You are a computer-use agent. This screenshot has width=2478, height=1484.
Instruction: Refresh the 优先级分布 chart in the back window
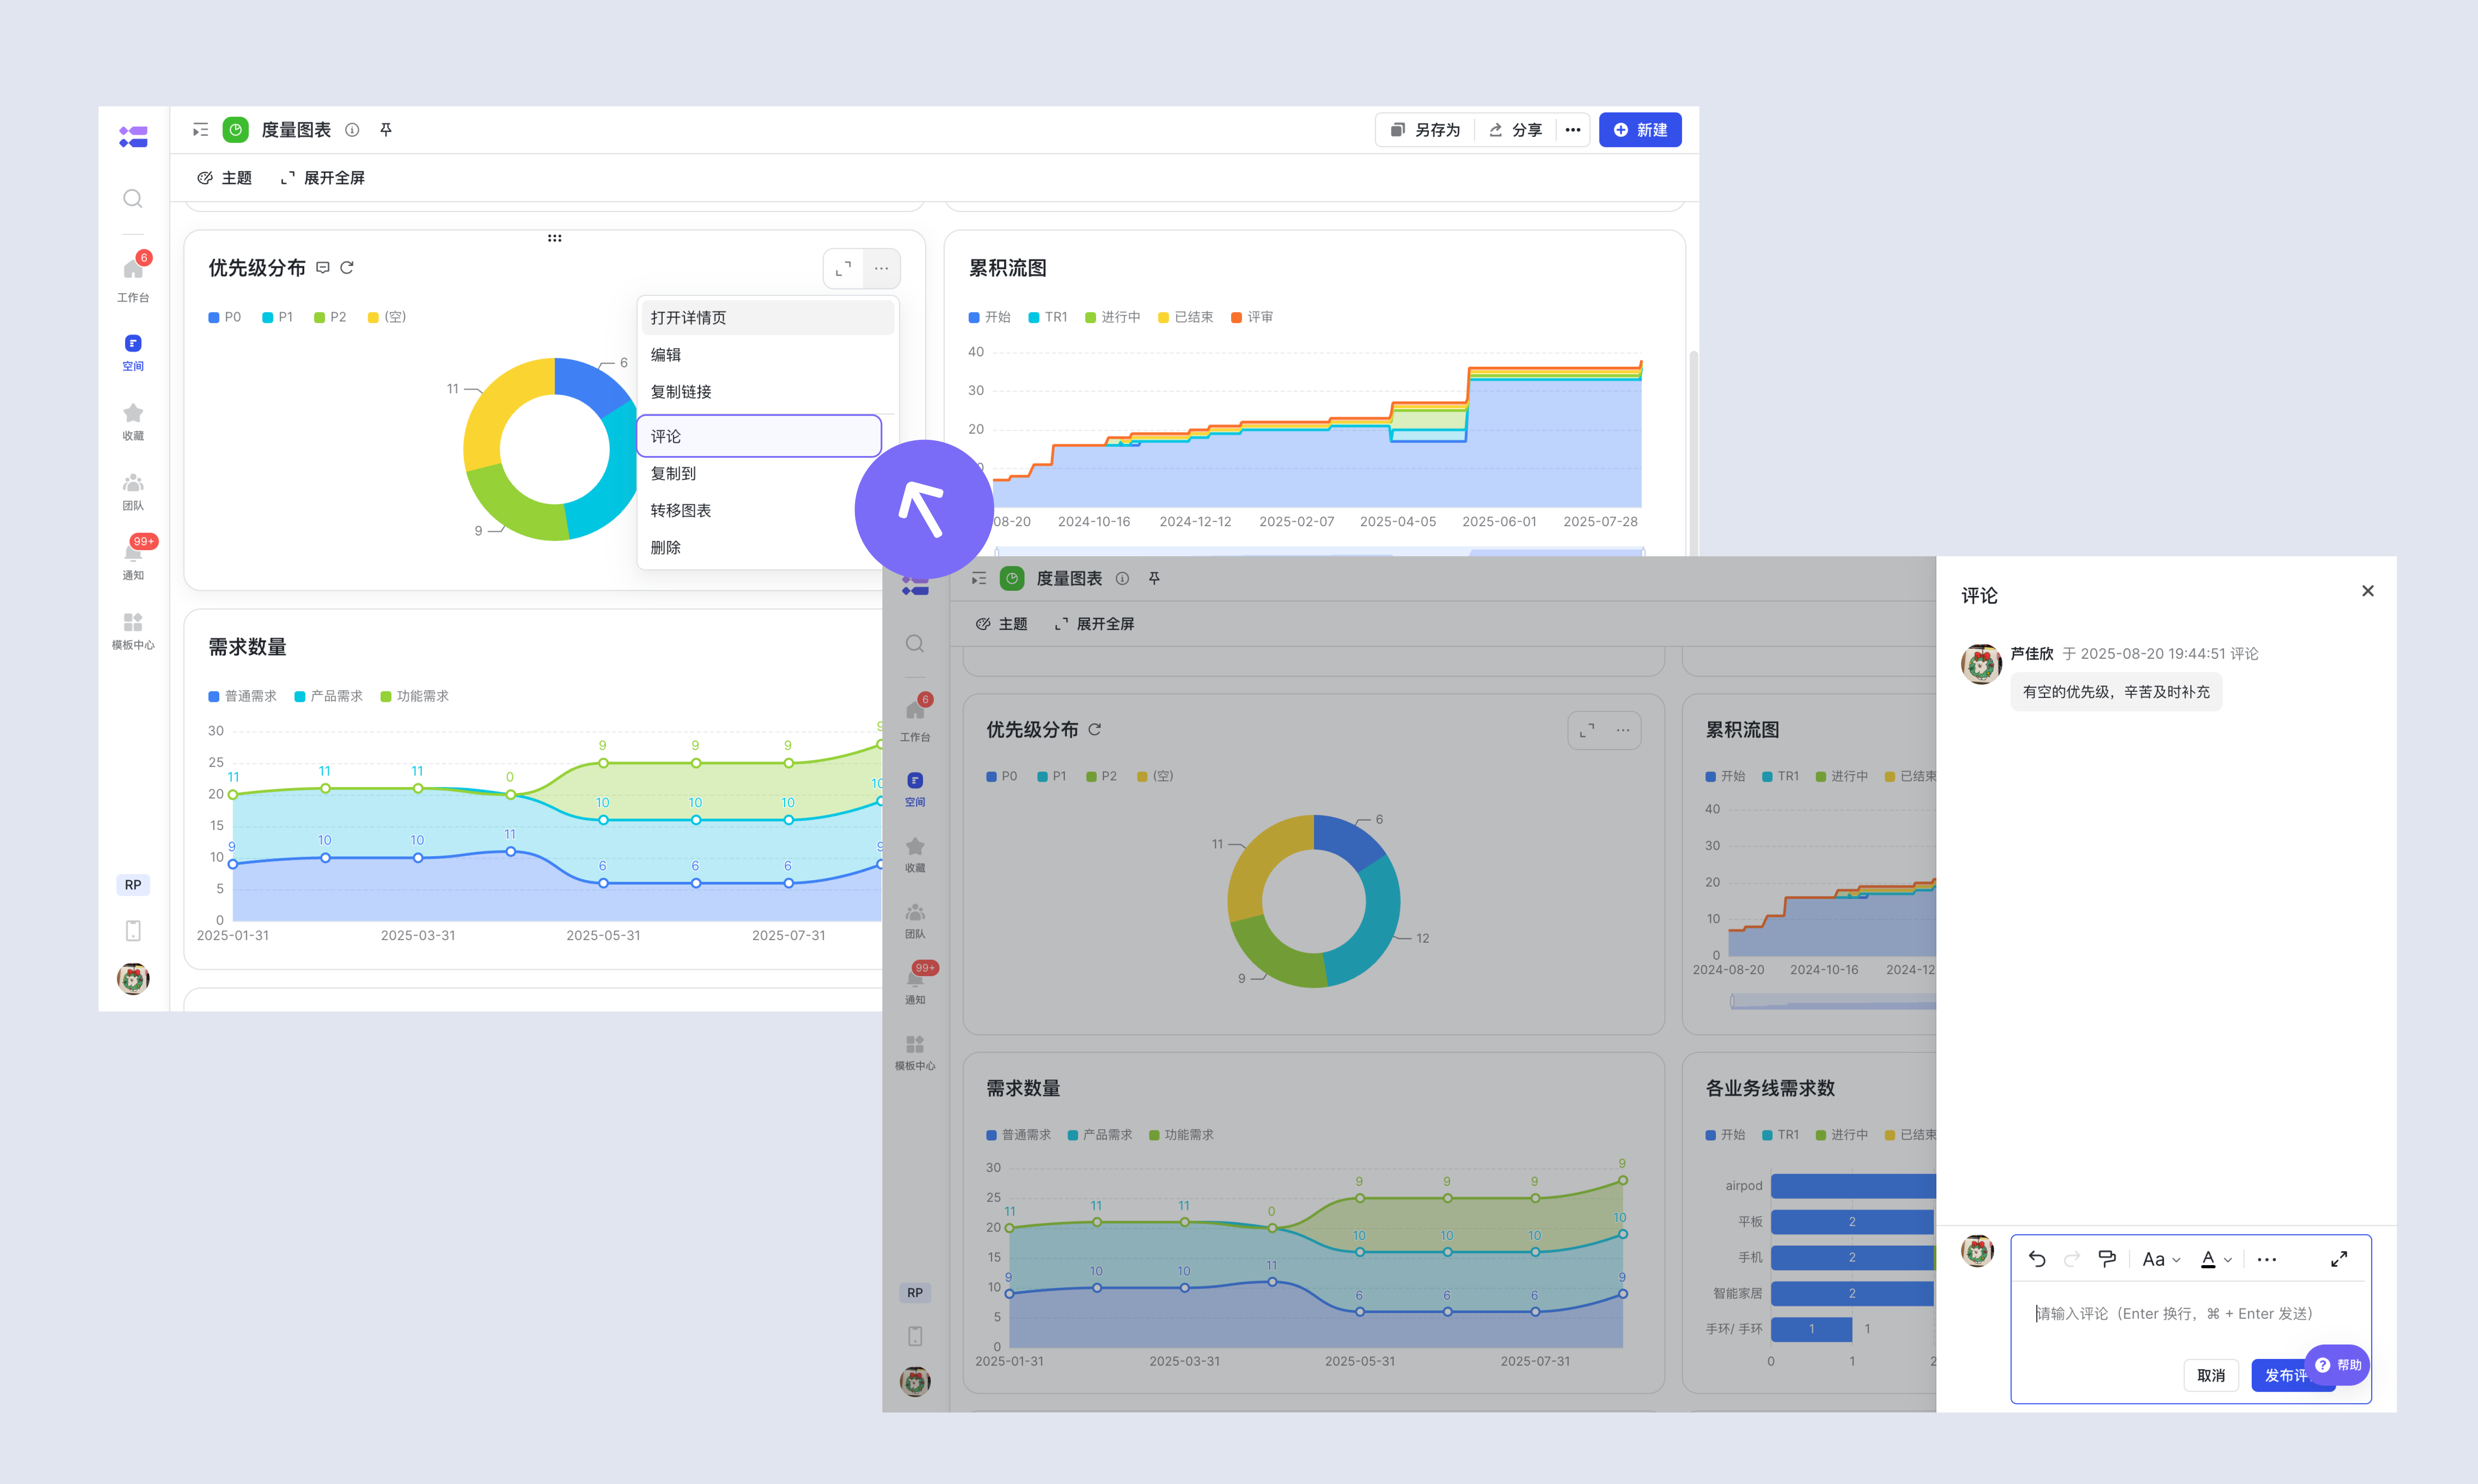[x=347, y=268]
